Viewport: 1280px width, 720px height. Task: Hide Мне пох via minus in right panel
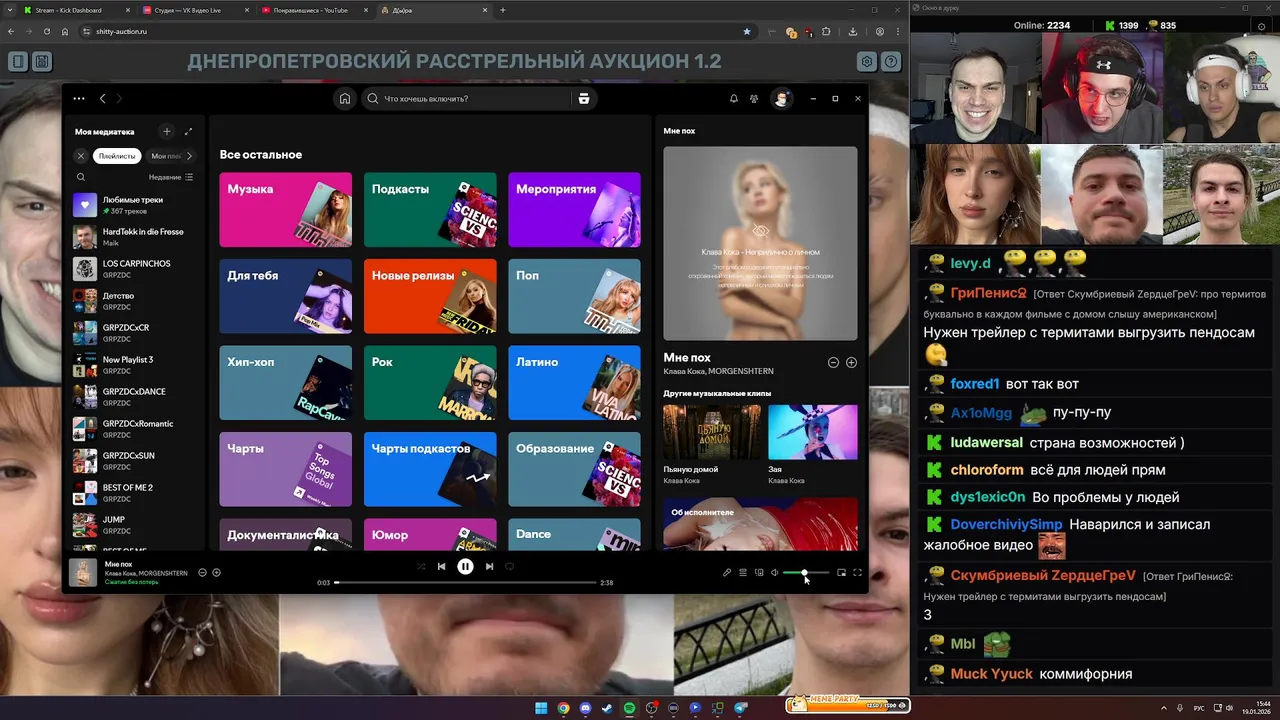(x=833, y=363)
